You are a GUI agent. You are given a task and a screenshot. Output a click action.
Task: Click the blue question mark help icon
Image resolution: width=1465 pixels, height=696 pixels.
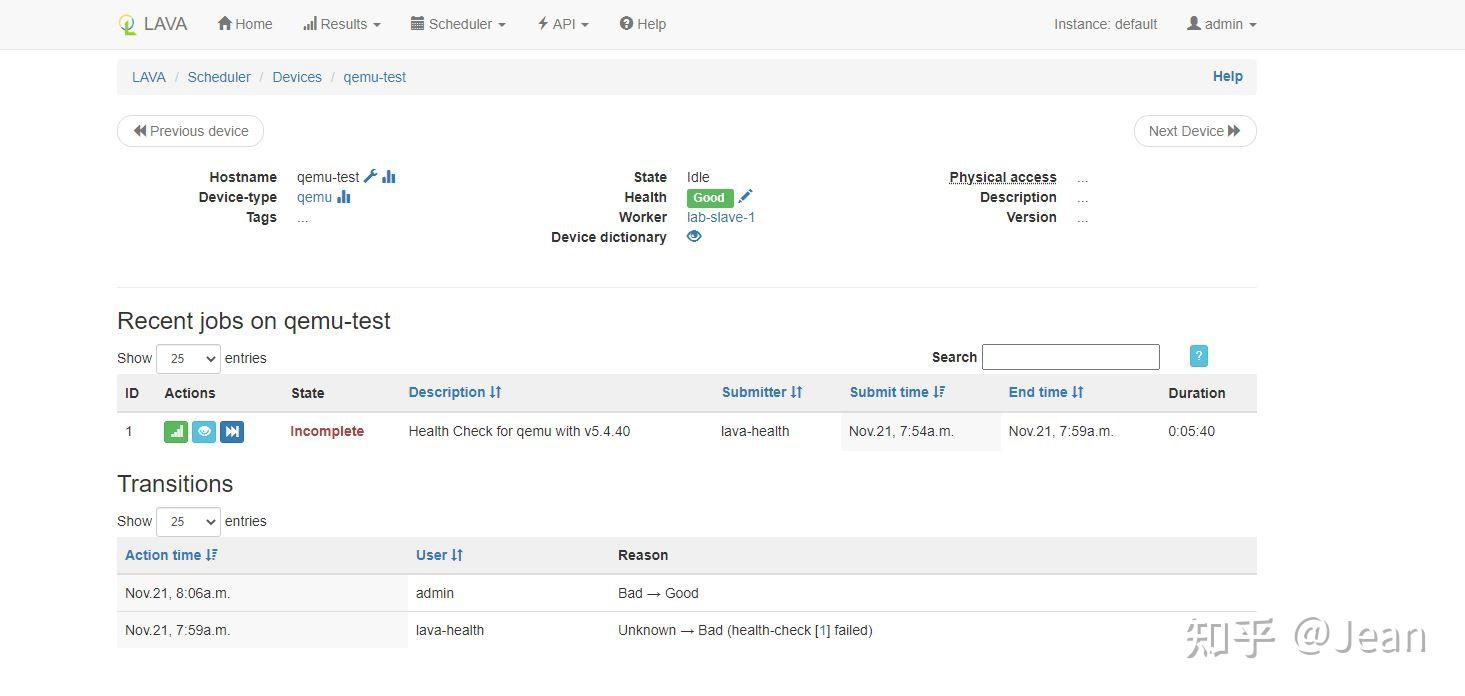1199,356
